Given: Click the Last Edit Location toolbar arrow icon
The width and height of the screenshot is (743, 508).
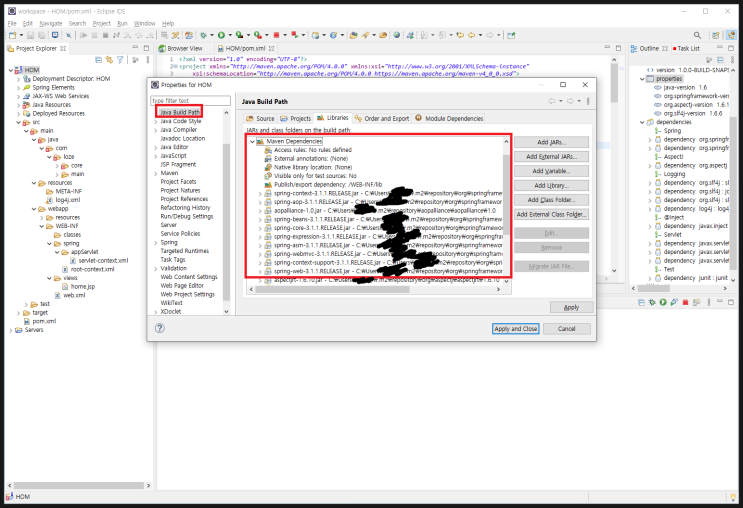Looking at the screenshot, I should coord(460,35).
